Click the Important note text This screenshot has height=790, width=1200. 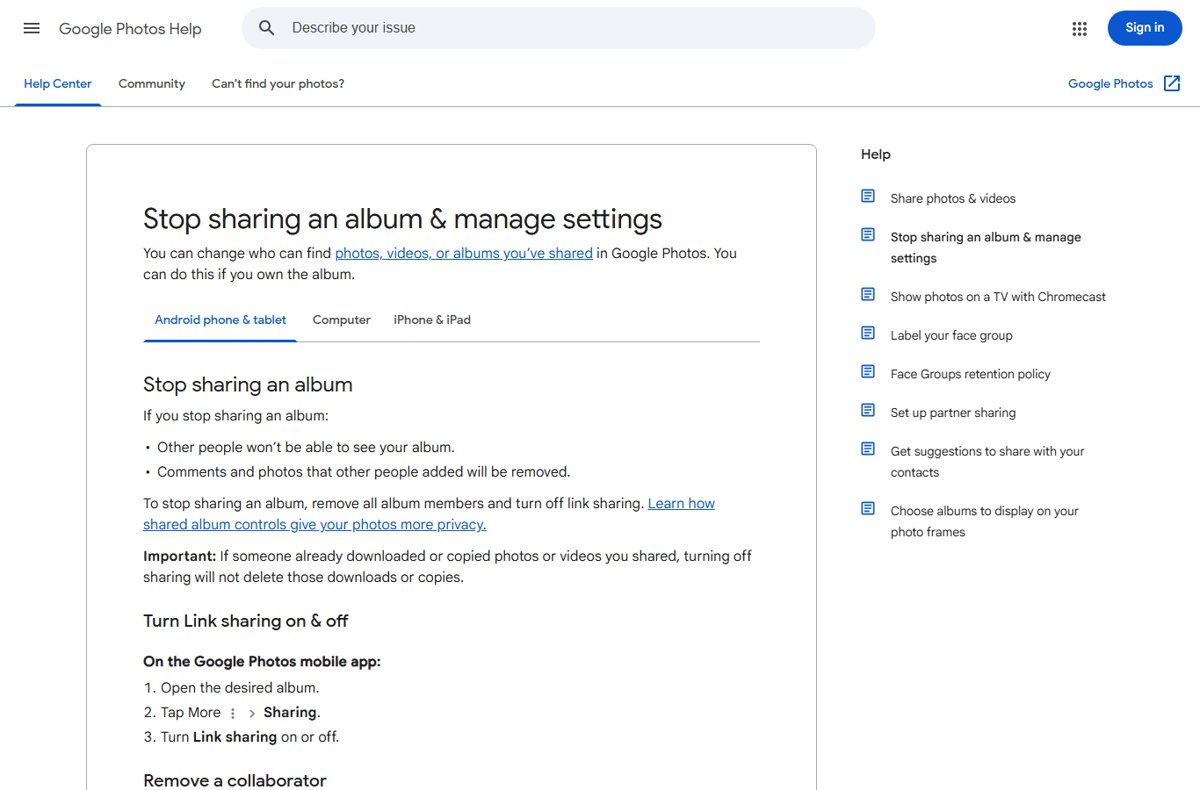click(x=447, y=567)
